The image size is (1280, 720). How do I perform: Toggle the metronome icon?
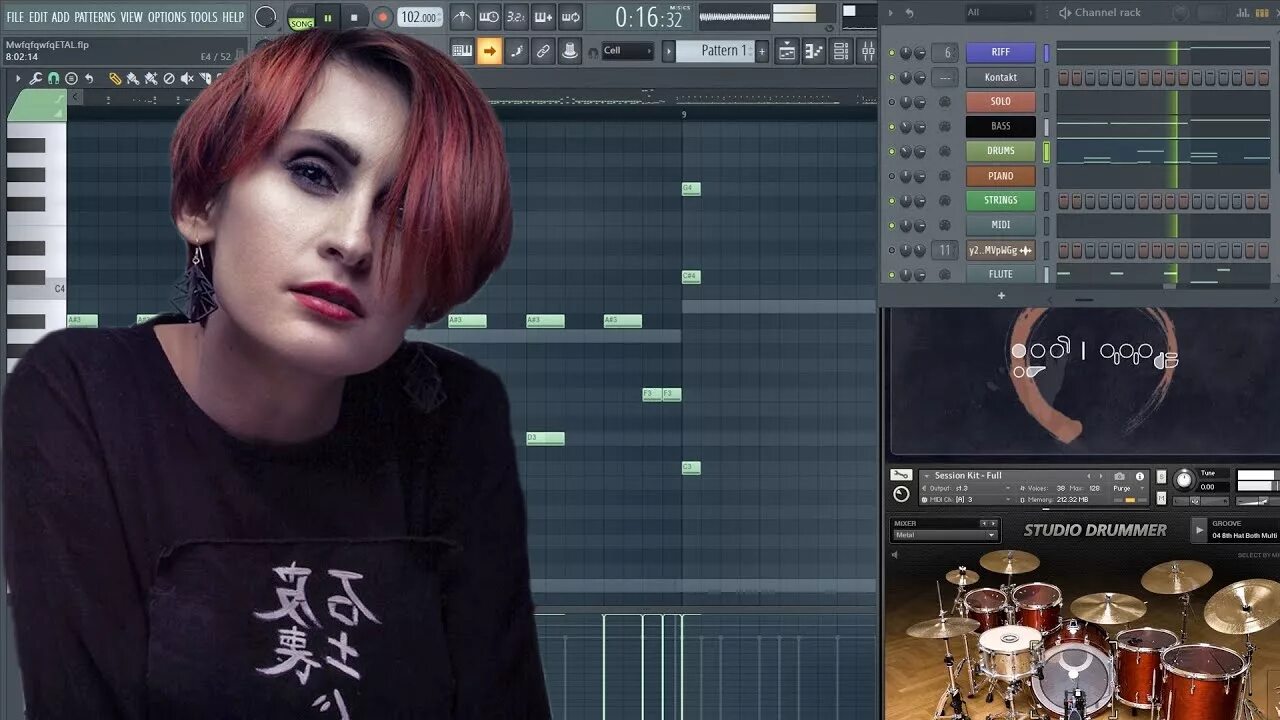(x=462, y=17)
